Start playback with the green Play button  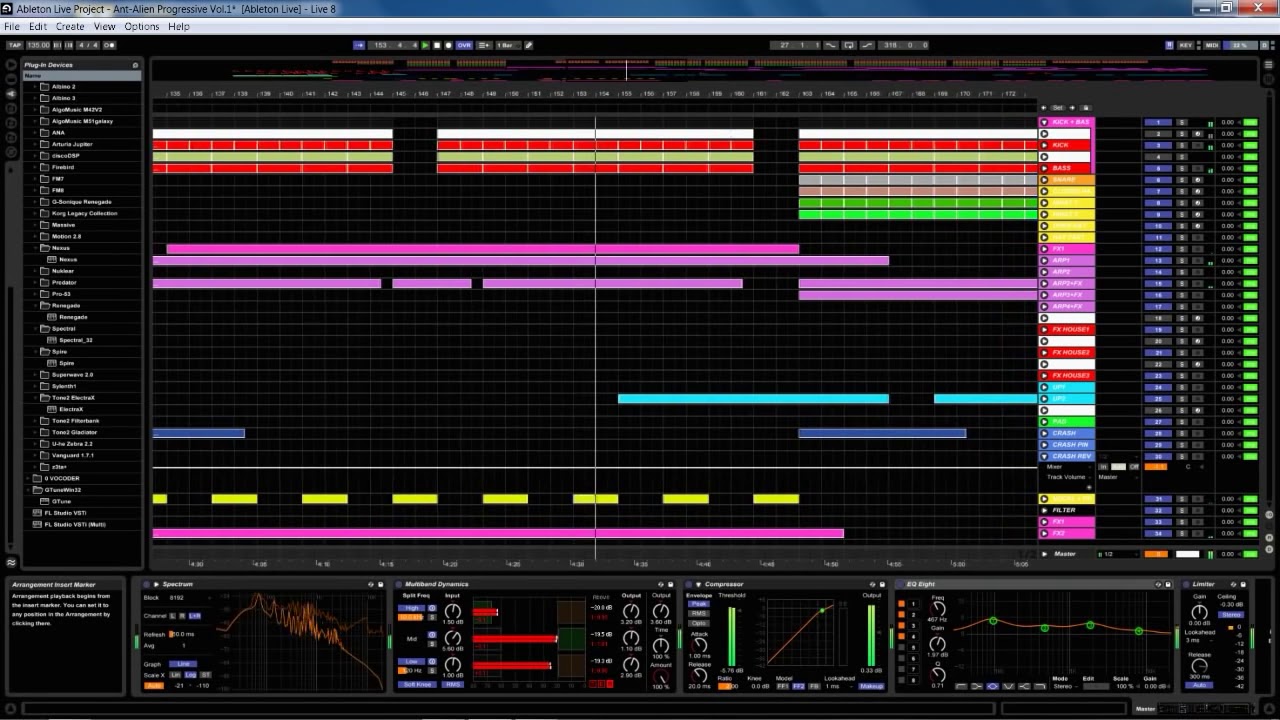[x=425, y=45]
